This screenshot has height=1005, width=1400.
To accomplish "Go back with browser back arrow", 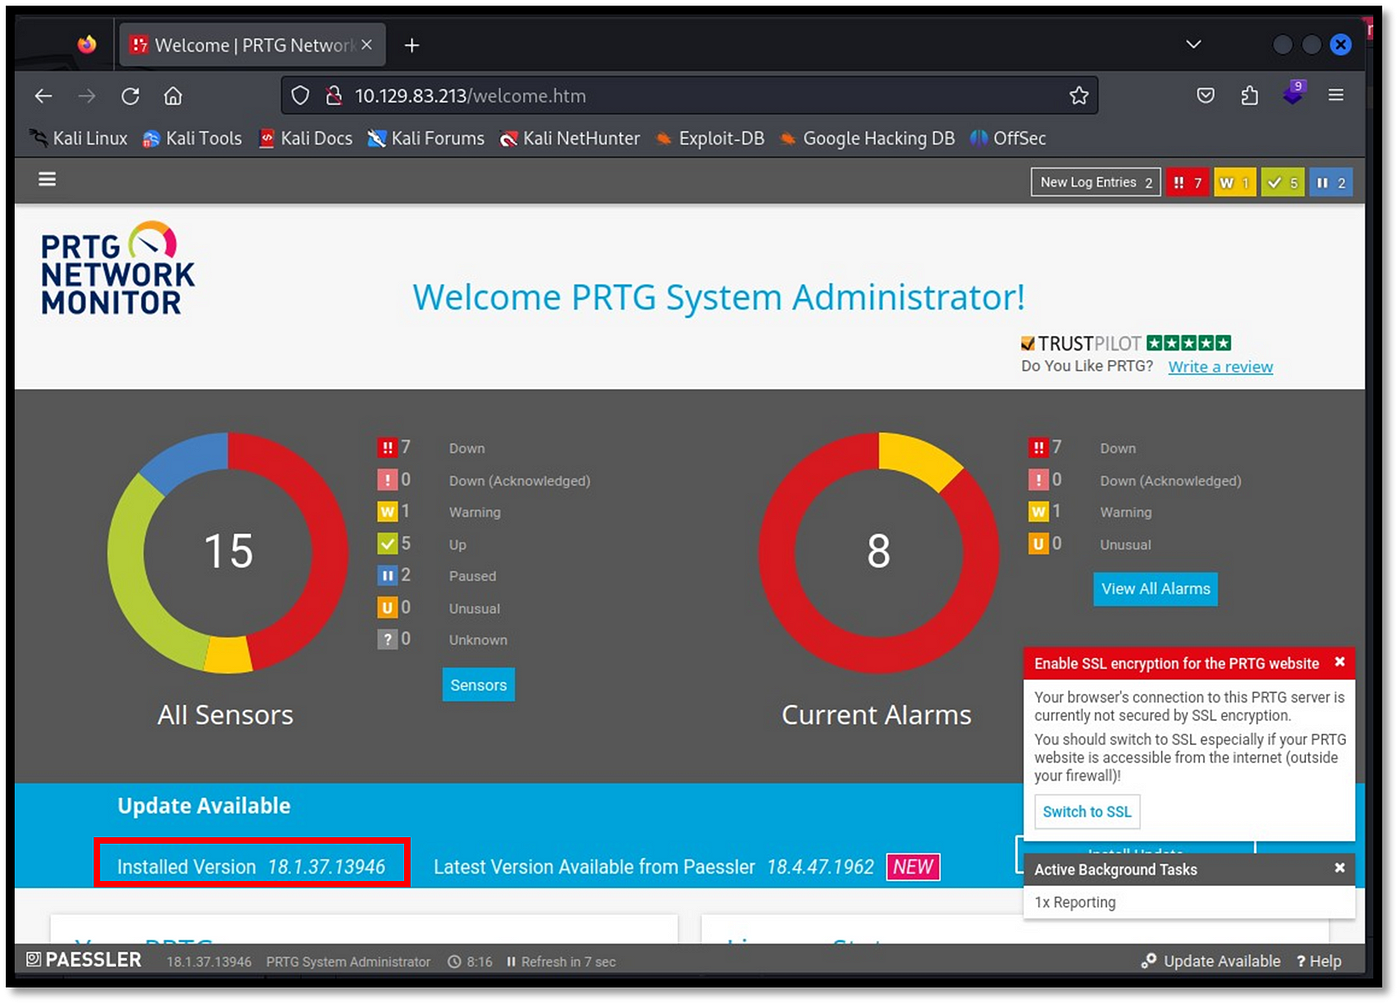I will (43, 96).
